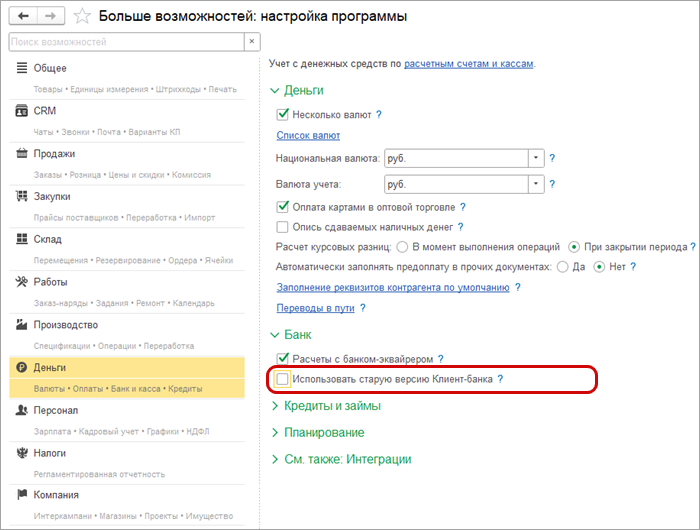Click the Поиск возможностей search field
The image size is (700, 530).
pos(125,42)
